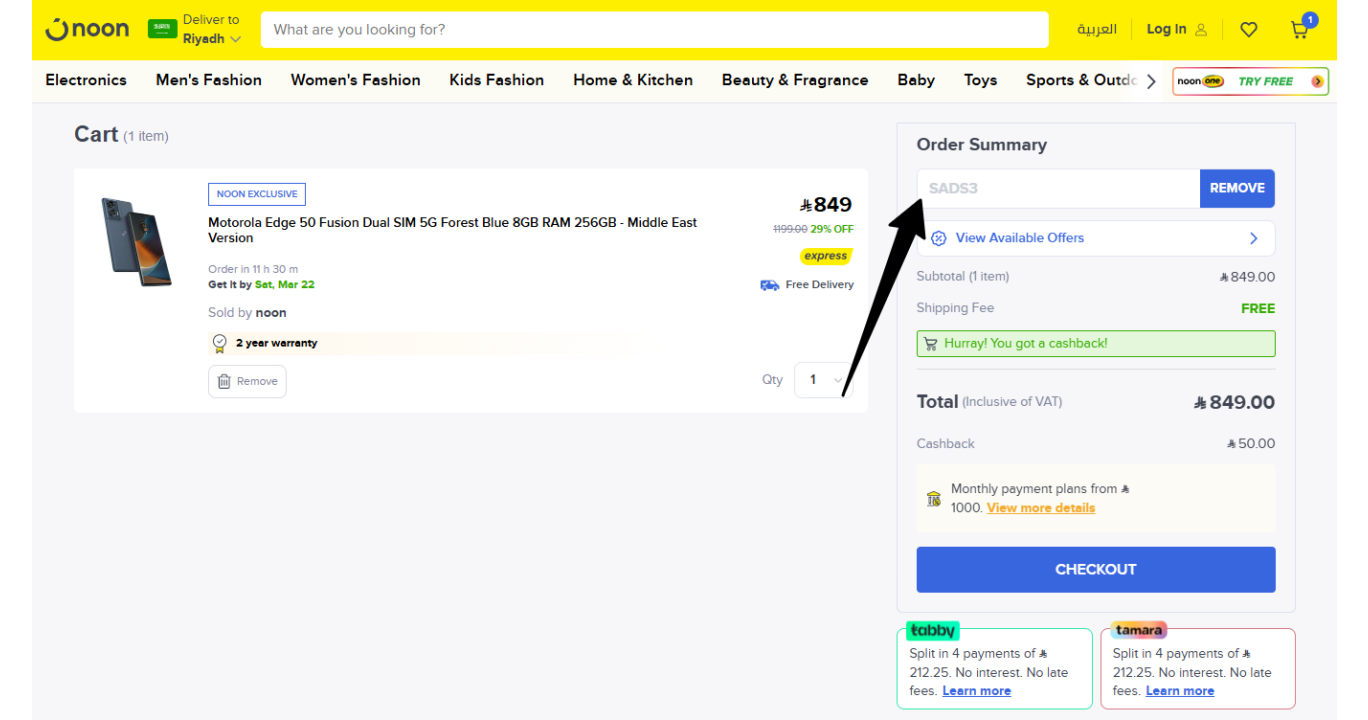This screenshot has height=720, width=1368.
Task: Open the Qty quantity dropdown
Action: pyautogui.click(x=822, y=380)
